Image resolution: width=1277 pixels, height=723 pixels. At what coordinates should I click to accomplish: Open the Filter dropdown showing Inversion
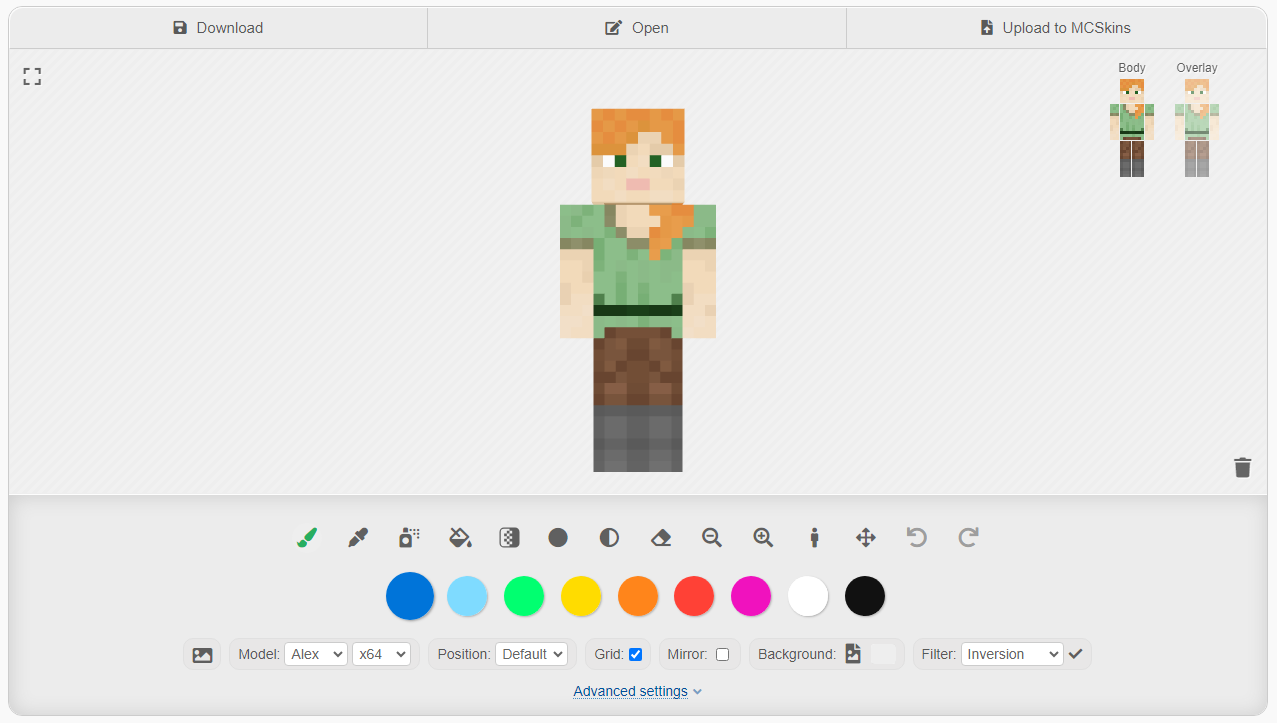tap(1011, 654)
